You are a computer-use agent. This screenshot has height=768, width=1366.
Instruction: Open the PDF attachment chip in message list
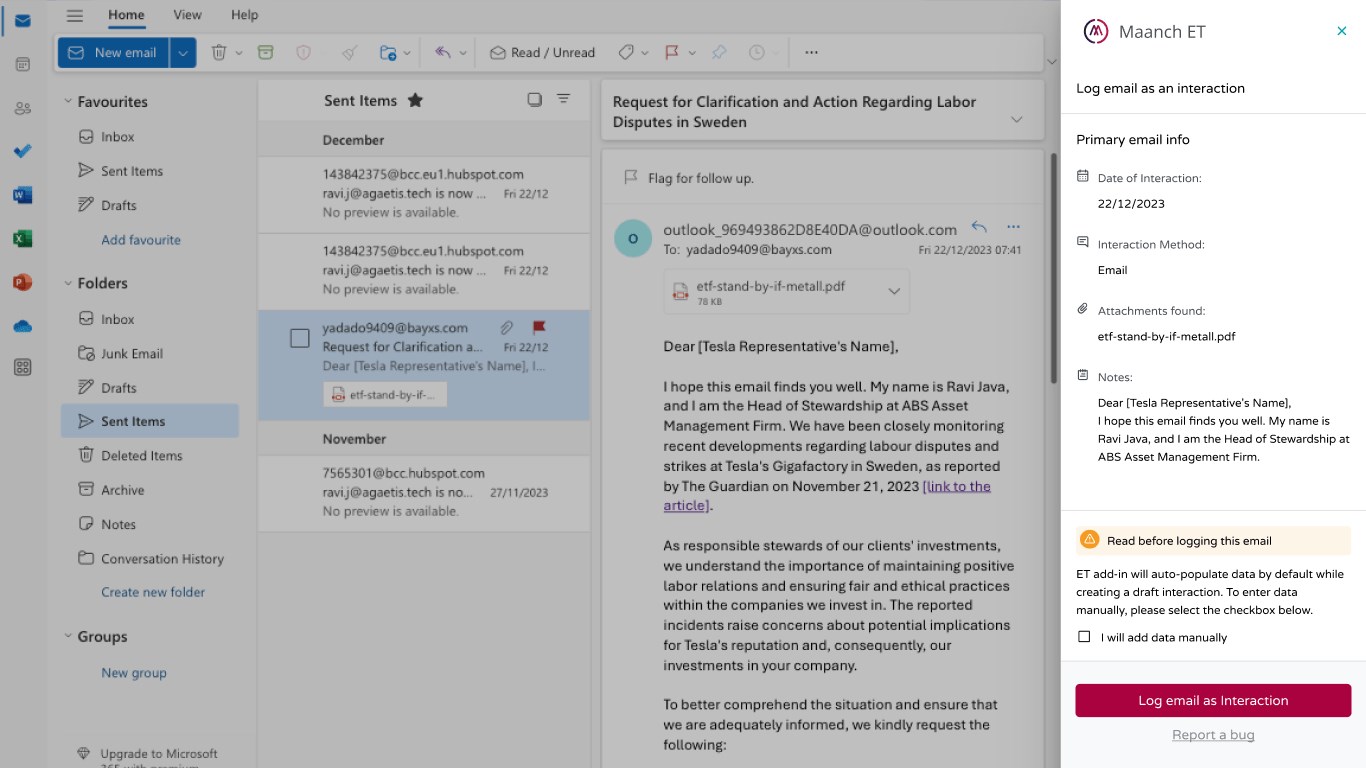coord(385,395)
